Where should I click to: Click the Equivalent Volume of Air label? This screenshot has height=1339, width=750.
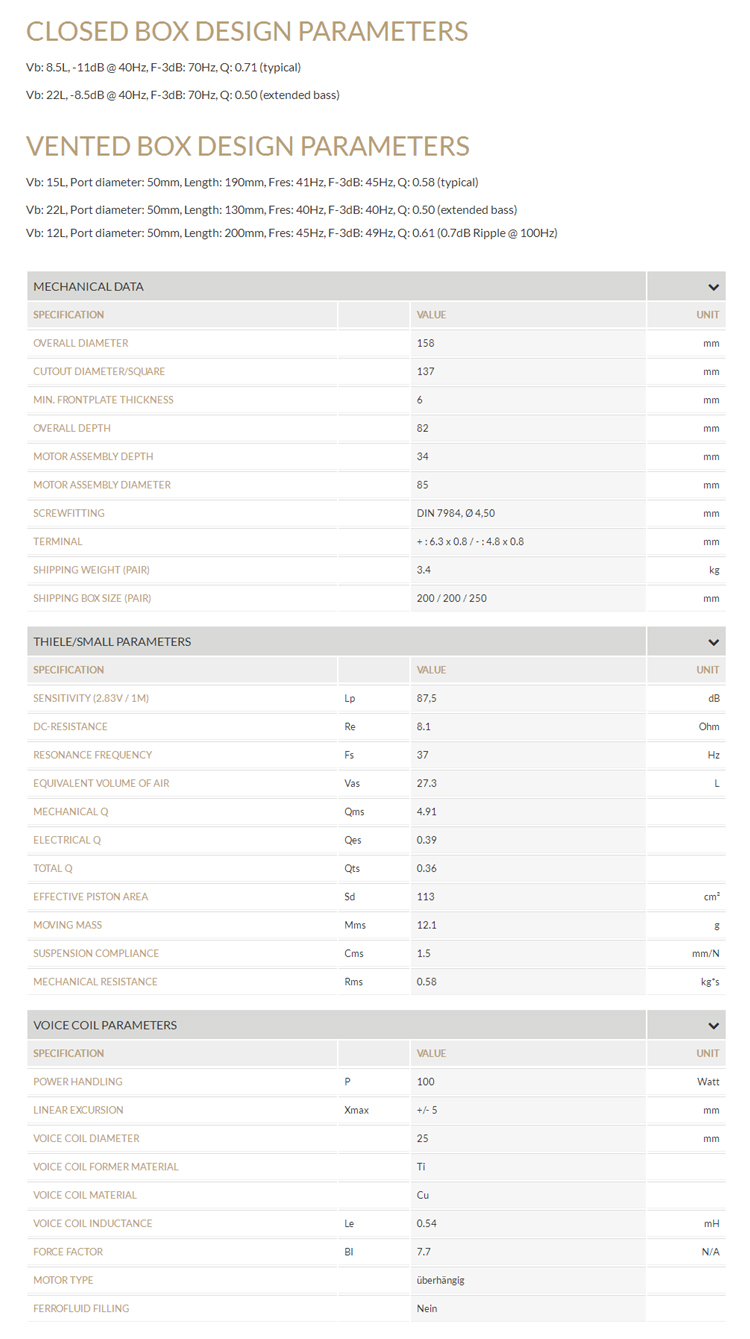(101, 784)
